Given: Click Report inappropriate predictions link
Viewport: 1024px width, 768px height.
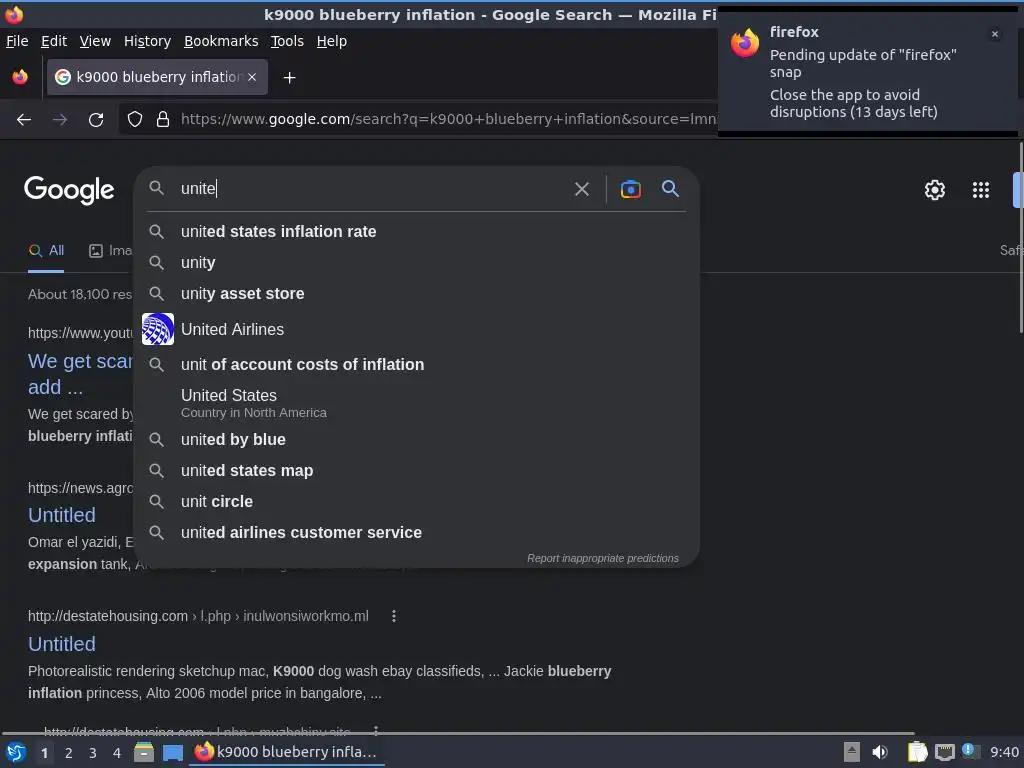Looking at the screenshot, I should pyautogui.click(x=603, y=558).
